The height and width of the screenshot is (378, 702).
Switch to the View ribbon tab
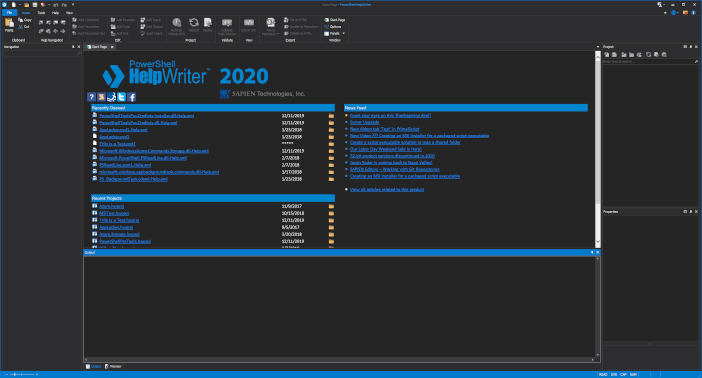click(69, 13)
